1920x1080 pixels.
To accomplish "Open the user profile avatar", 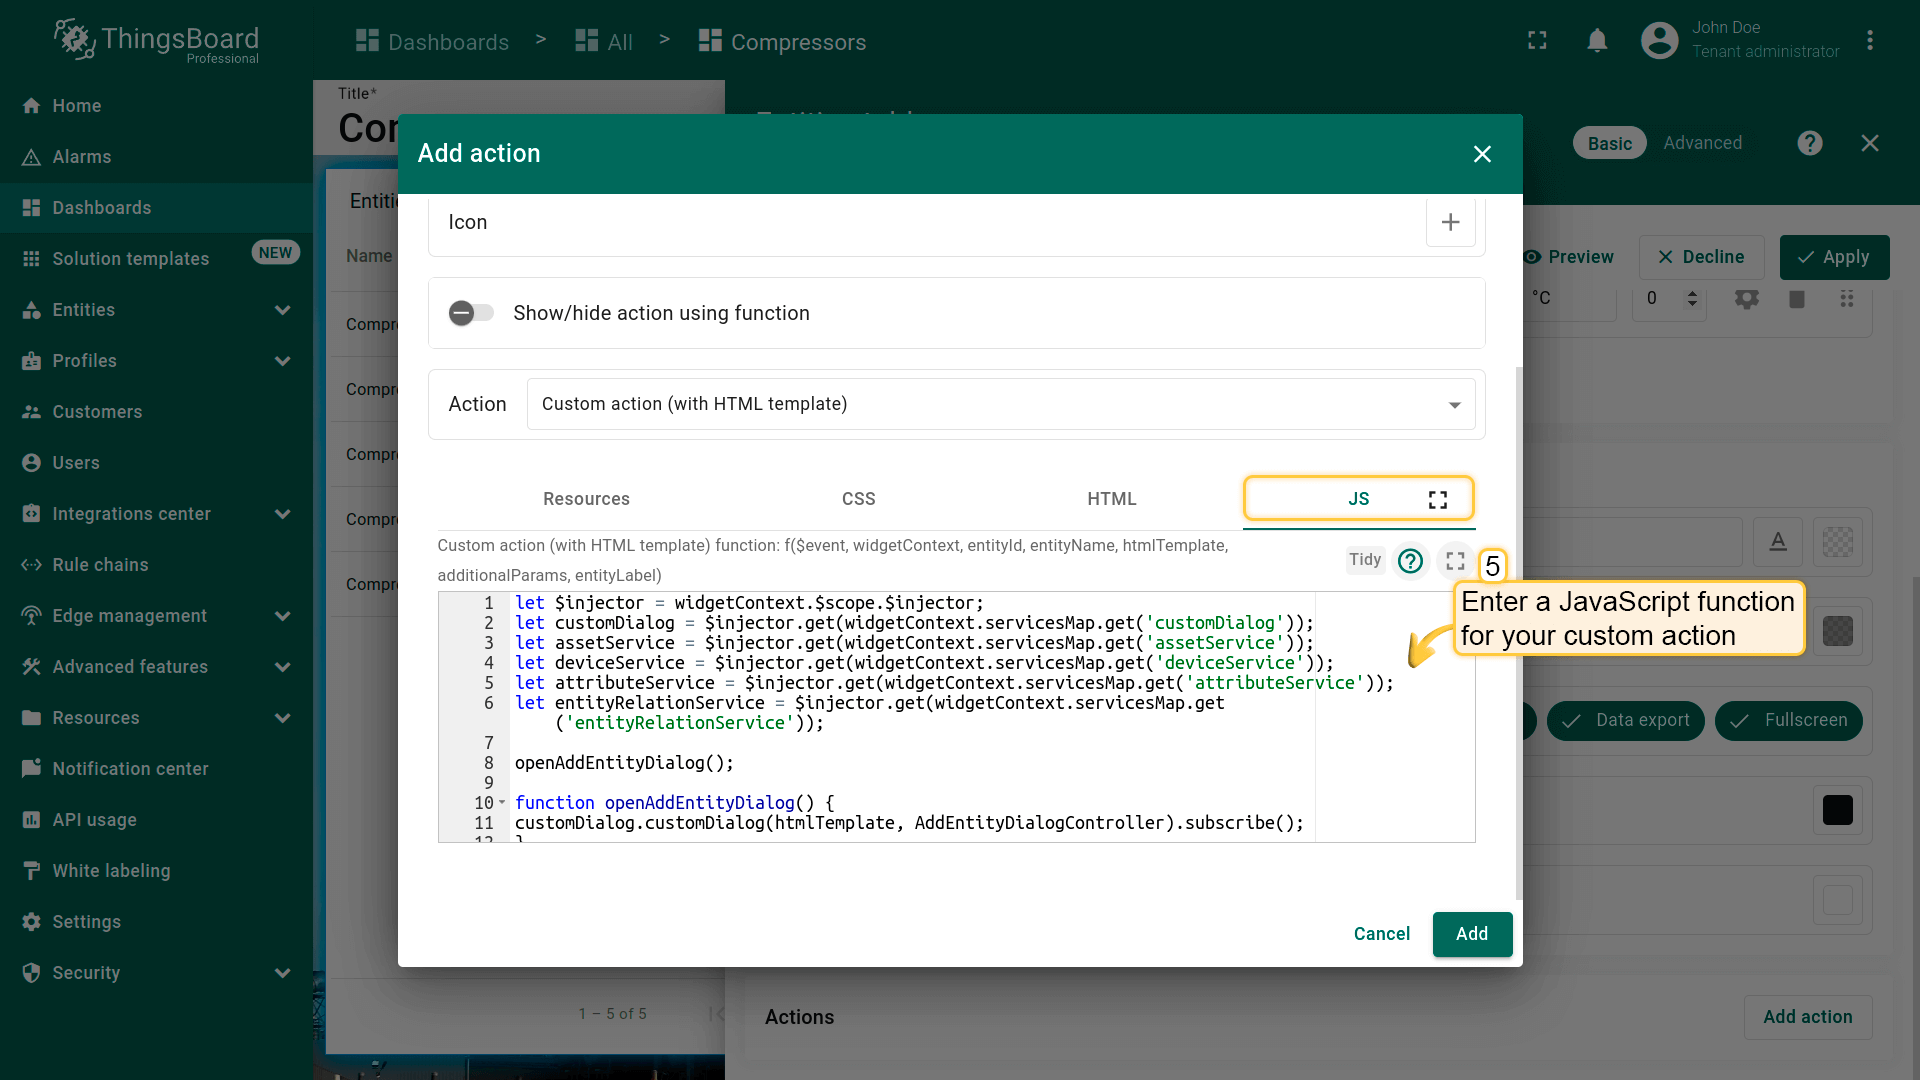I will click(1659, 41).
